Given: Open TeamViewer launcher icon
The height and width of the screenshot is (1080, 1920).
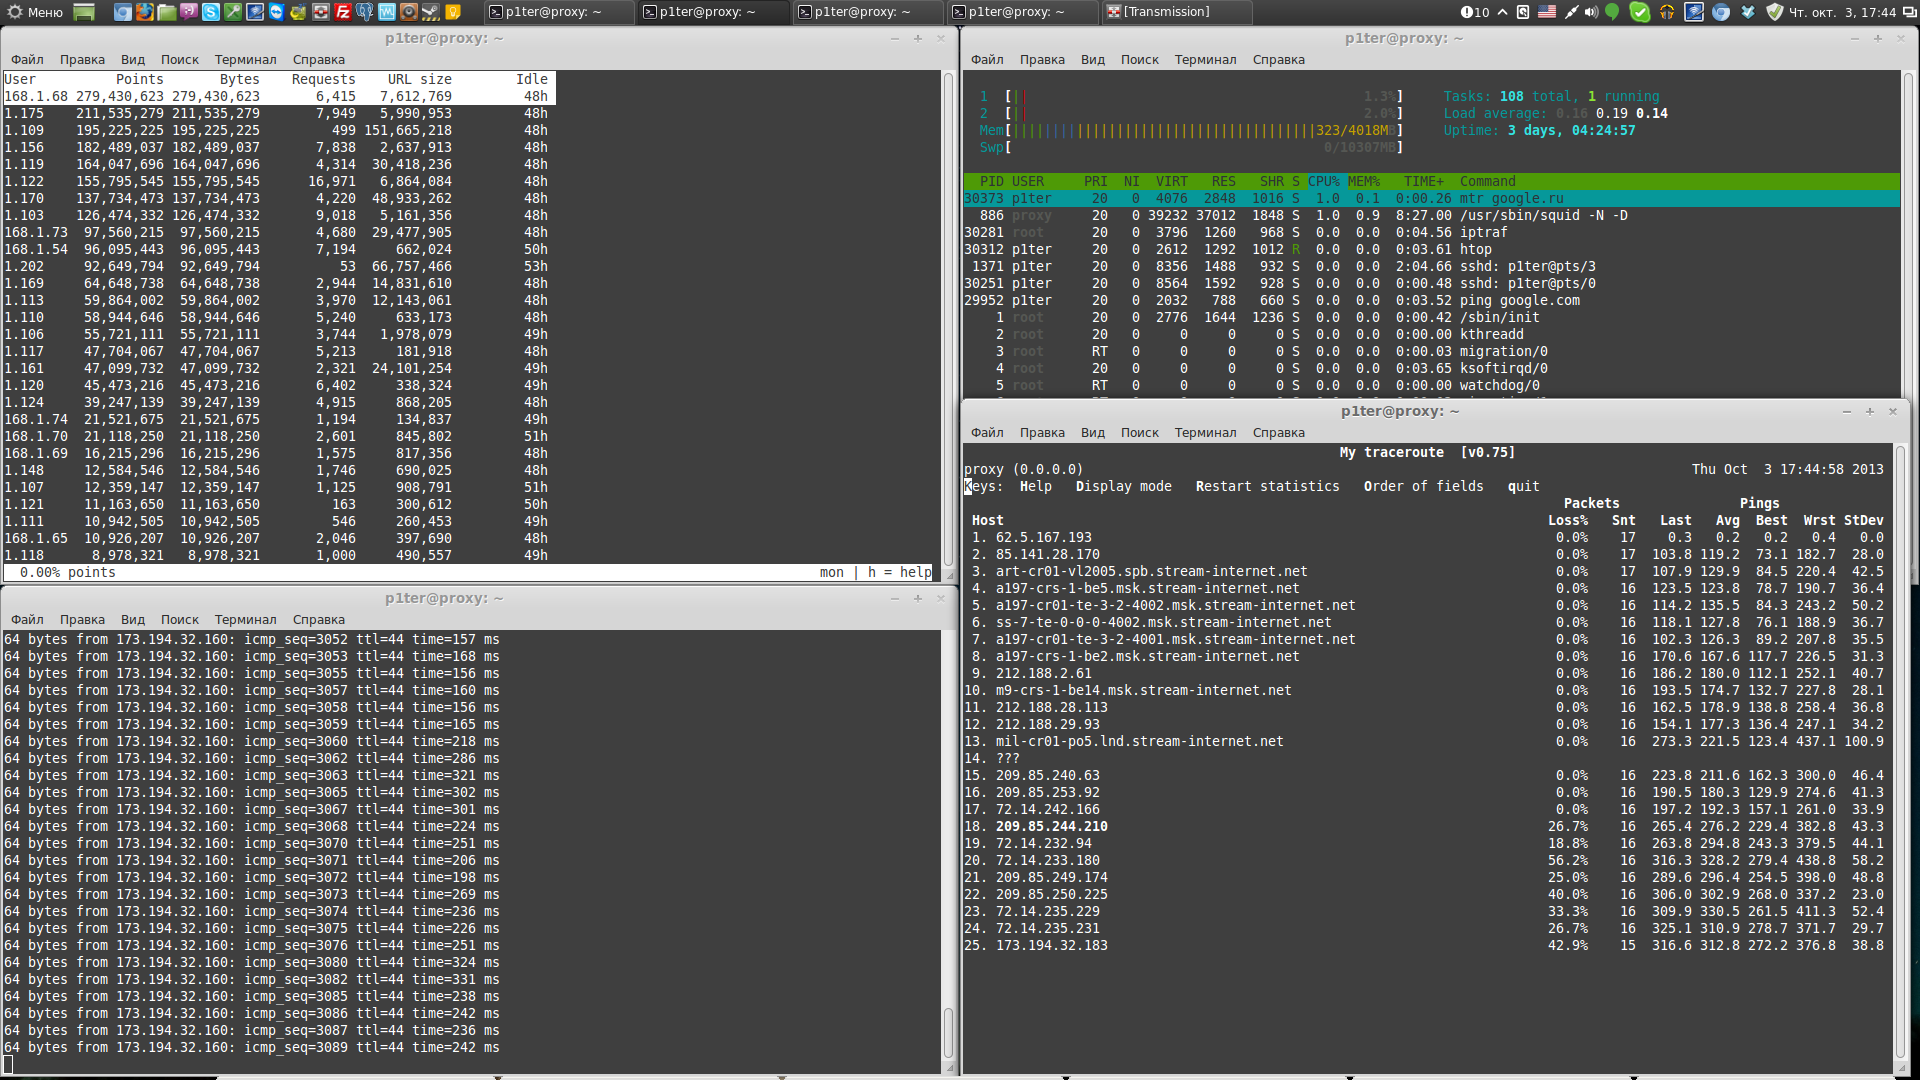Looking at the screenshot, I should [x=277, y=12].
